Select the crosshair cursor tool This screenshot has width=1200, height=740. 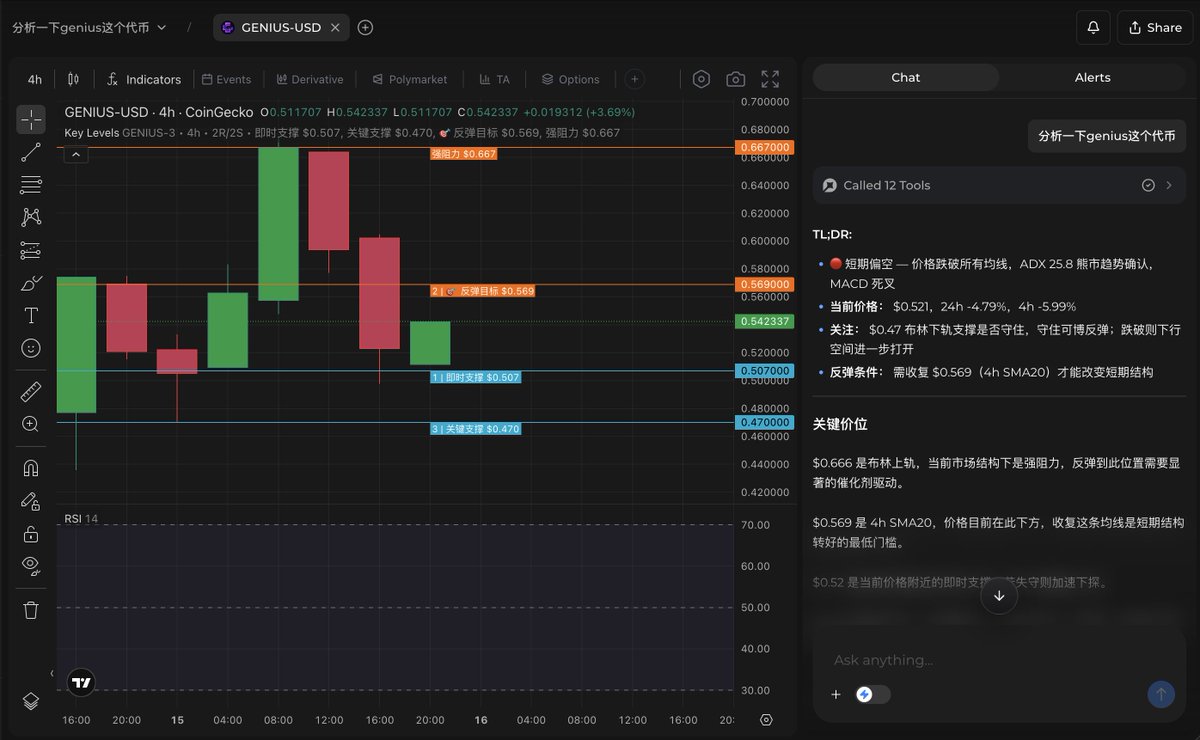click(31, 120)
